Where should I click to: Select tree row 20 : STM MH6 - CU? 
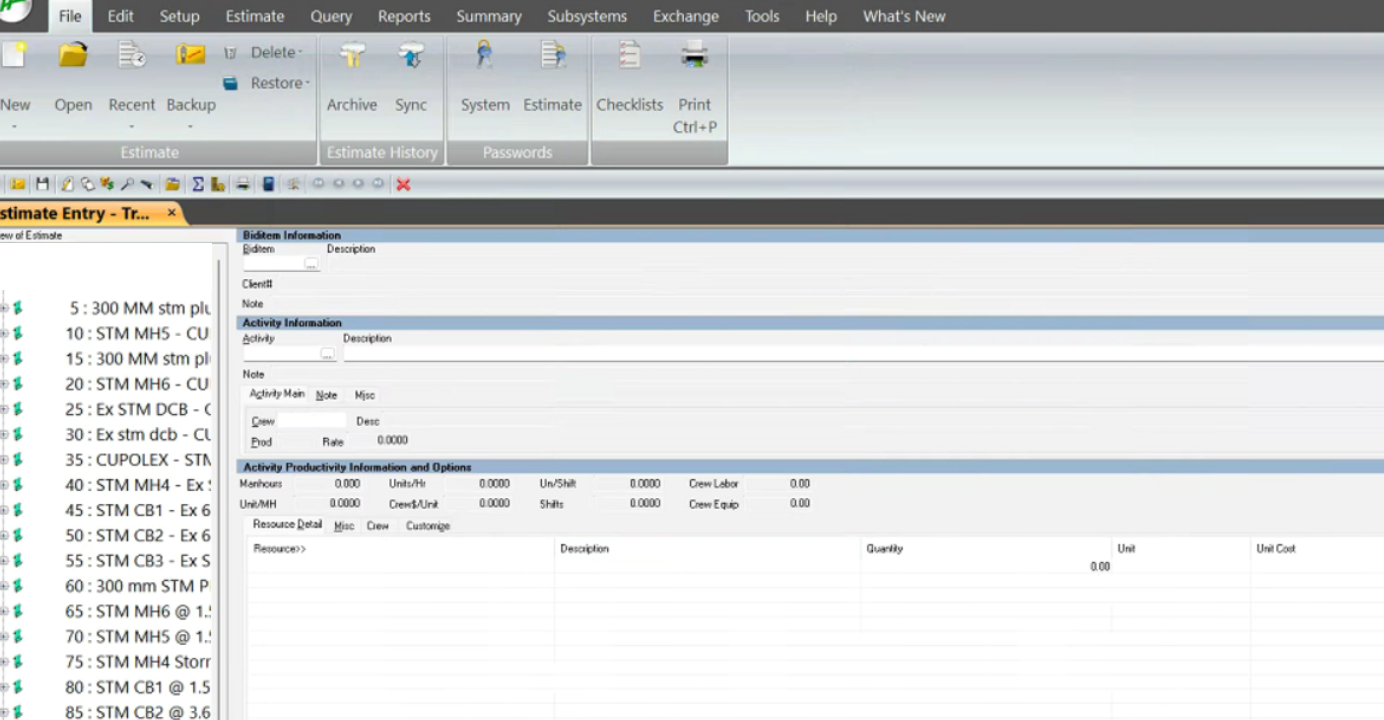click(138, 384)
